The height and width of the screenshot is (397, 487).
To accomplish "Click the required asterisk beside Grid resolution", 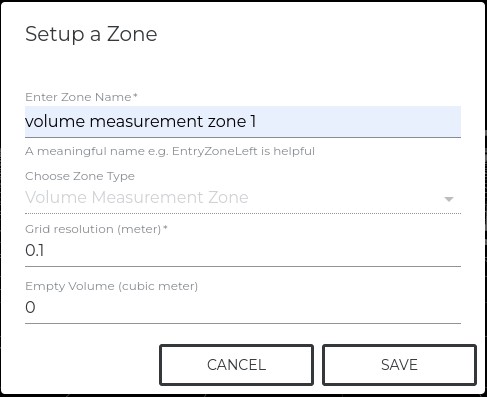I will coord(165,227).
